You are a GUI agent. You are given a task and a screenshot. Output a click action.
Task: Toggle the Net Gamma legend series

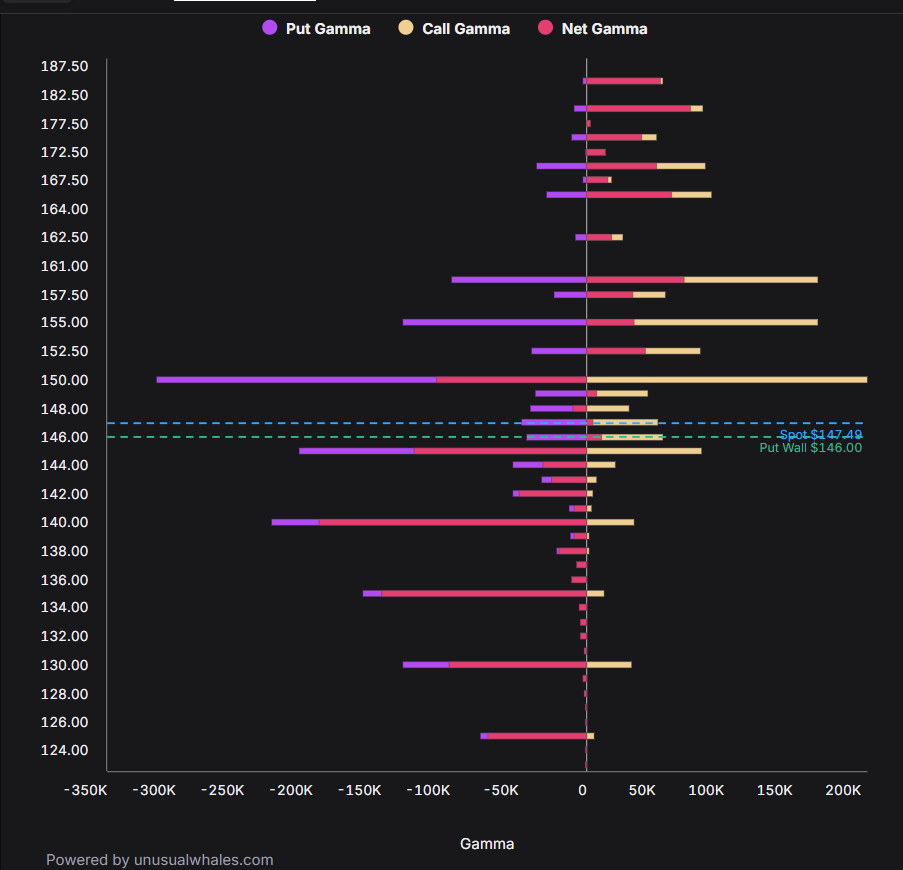point(593,29)
